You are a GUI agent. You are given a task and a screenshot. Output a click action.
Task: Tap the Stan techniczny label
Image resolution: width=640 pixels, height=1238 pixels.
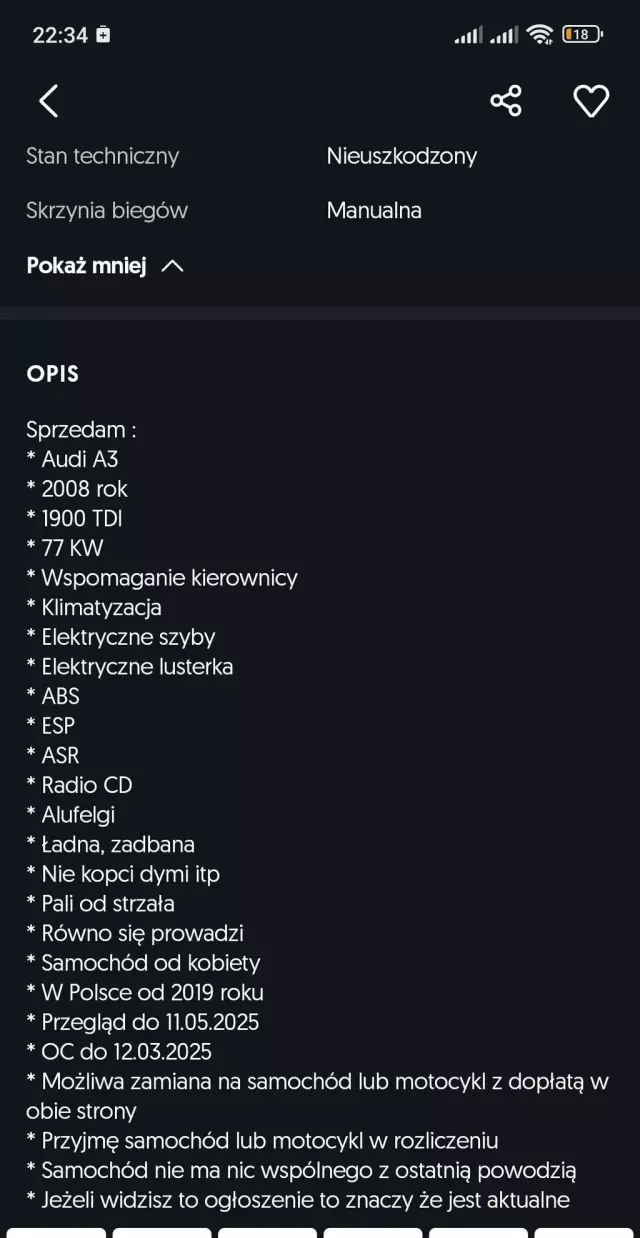(x=102, y=156)
